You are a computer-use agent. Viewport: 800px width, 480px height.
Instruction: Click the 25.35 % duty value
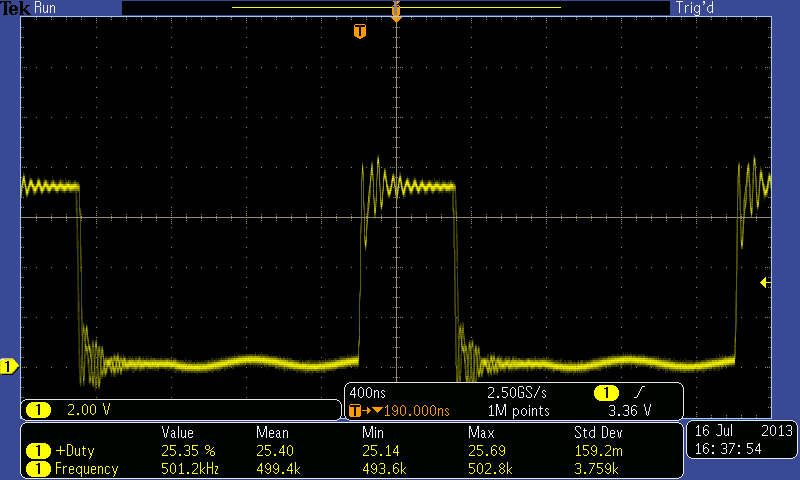tap(188, 451)
